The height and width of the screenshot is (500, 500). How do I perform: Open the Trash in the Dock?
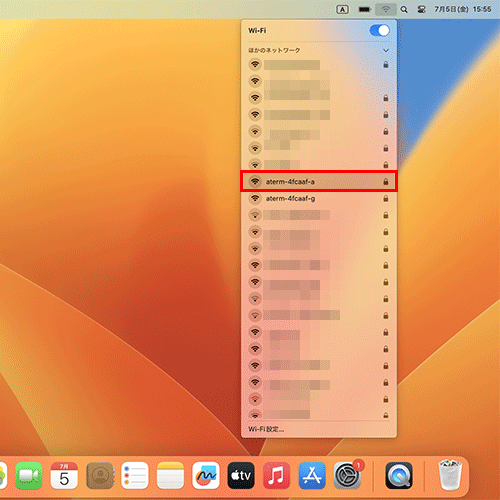[x=450, y=475]
